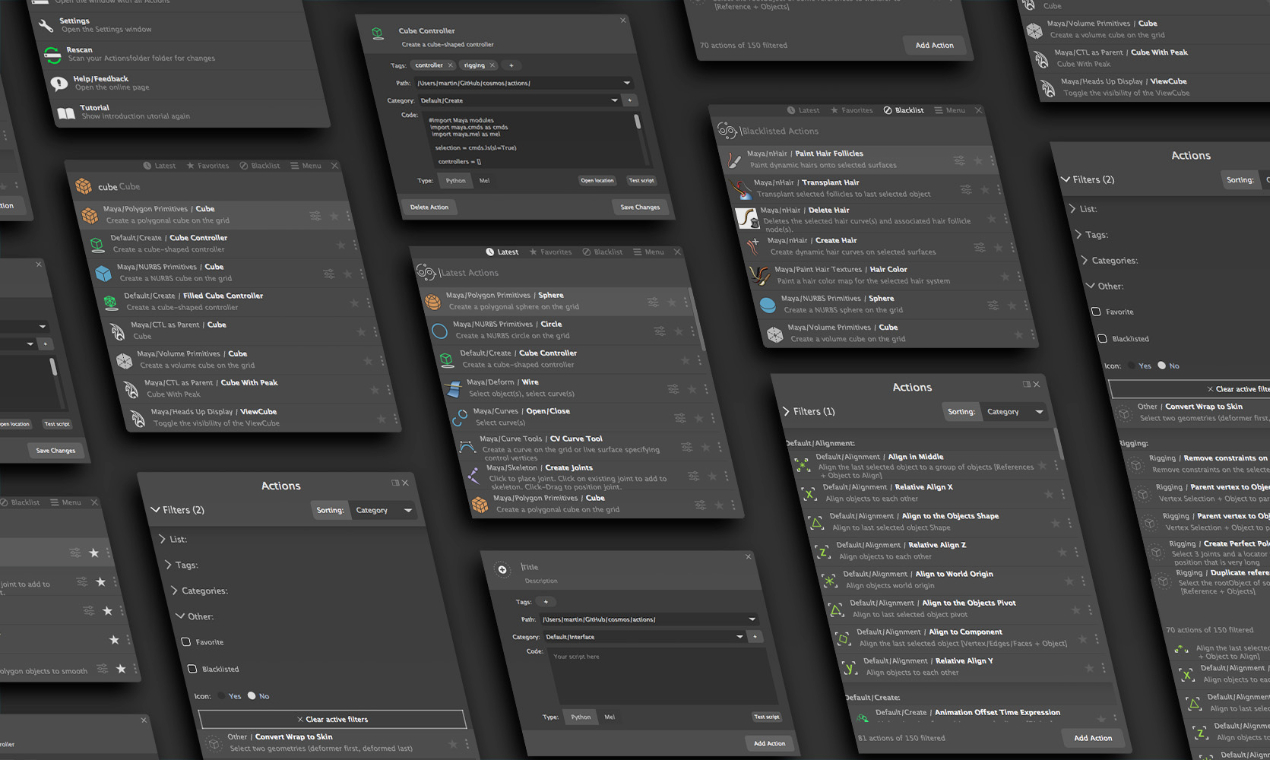The width and height of the screenshot is (1270, 760).
Task: Click the Wire deformer icon
Action: pyautogui.click(x=454, y=387)
